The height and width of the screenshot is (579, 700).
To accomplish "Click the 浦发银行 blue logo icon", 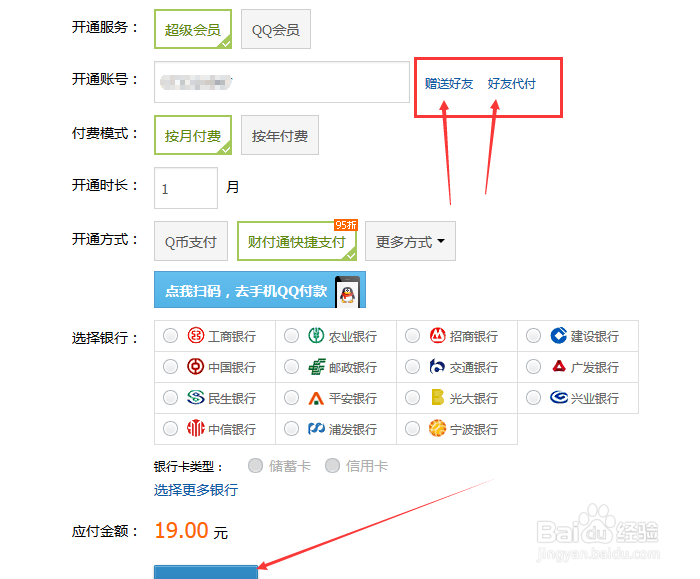I will 316,429.
